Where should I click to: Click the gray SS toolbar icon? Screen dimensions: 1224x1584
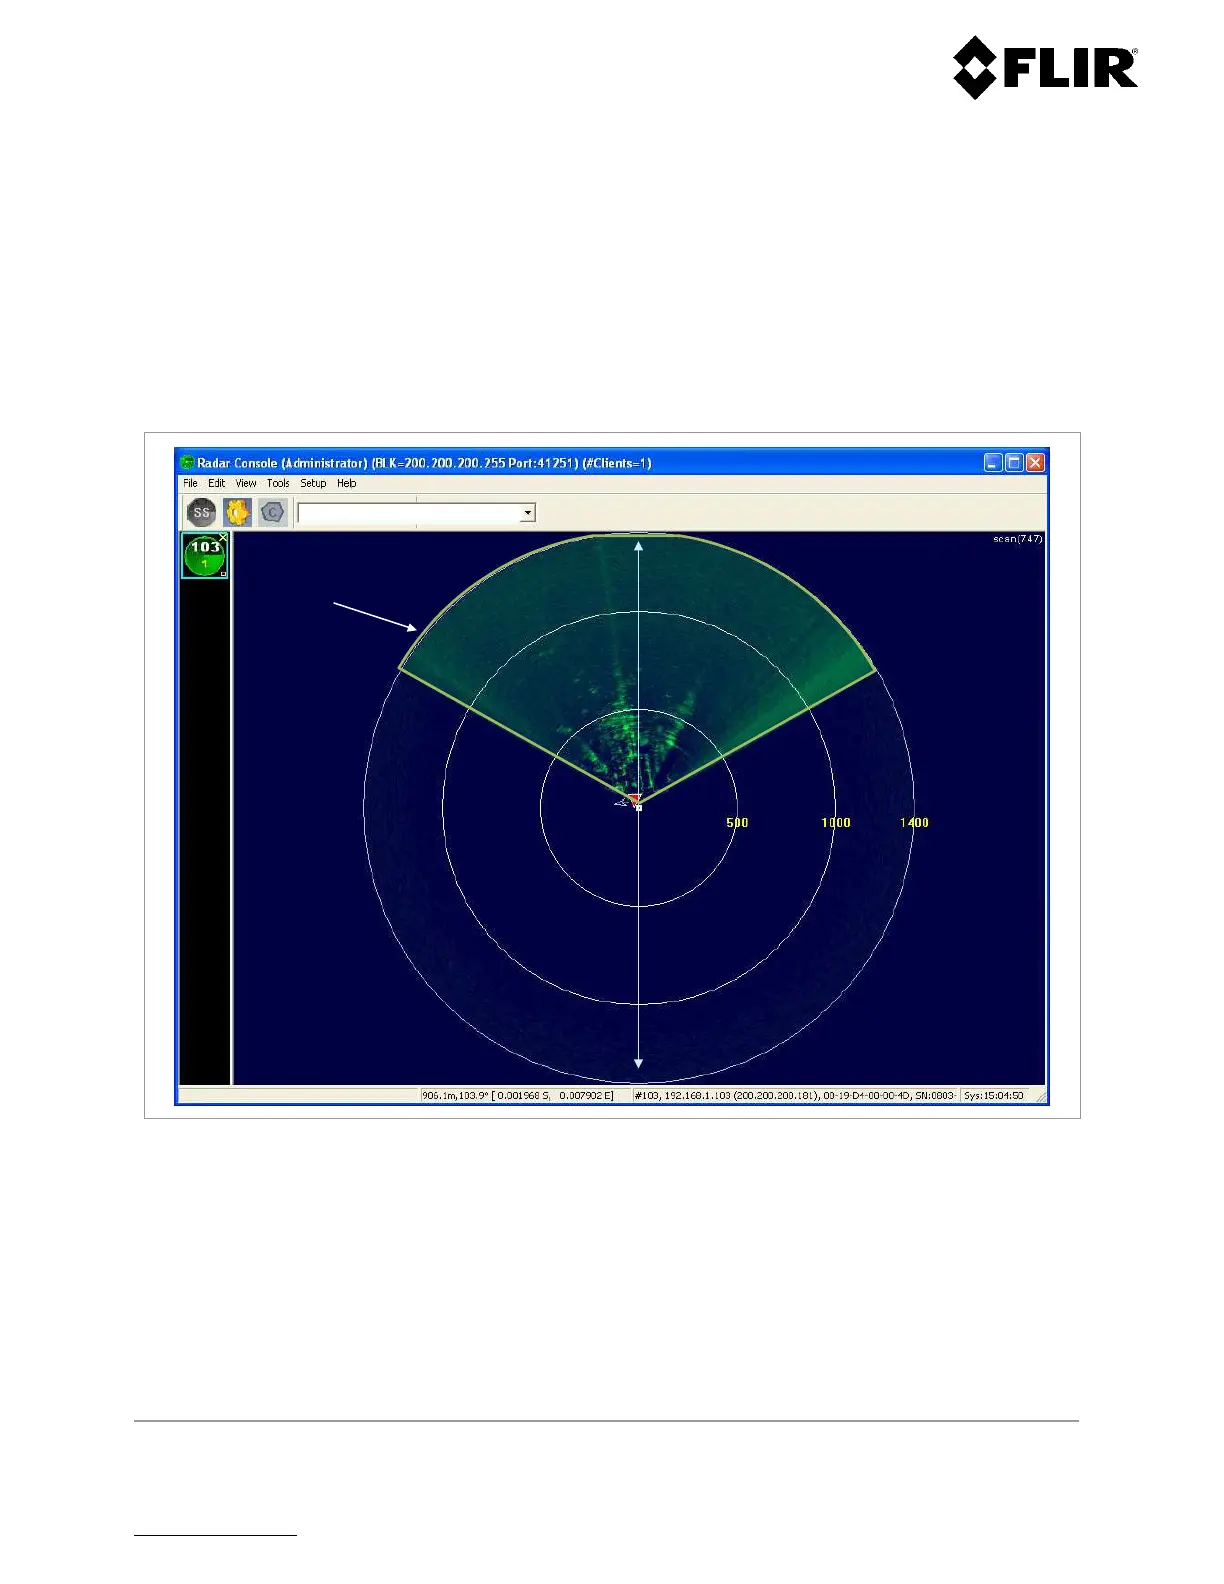coord(202,512)
